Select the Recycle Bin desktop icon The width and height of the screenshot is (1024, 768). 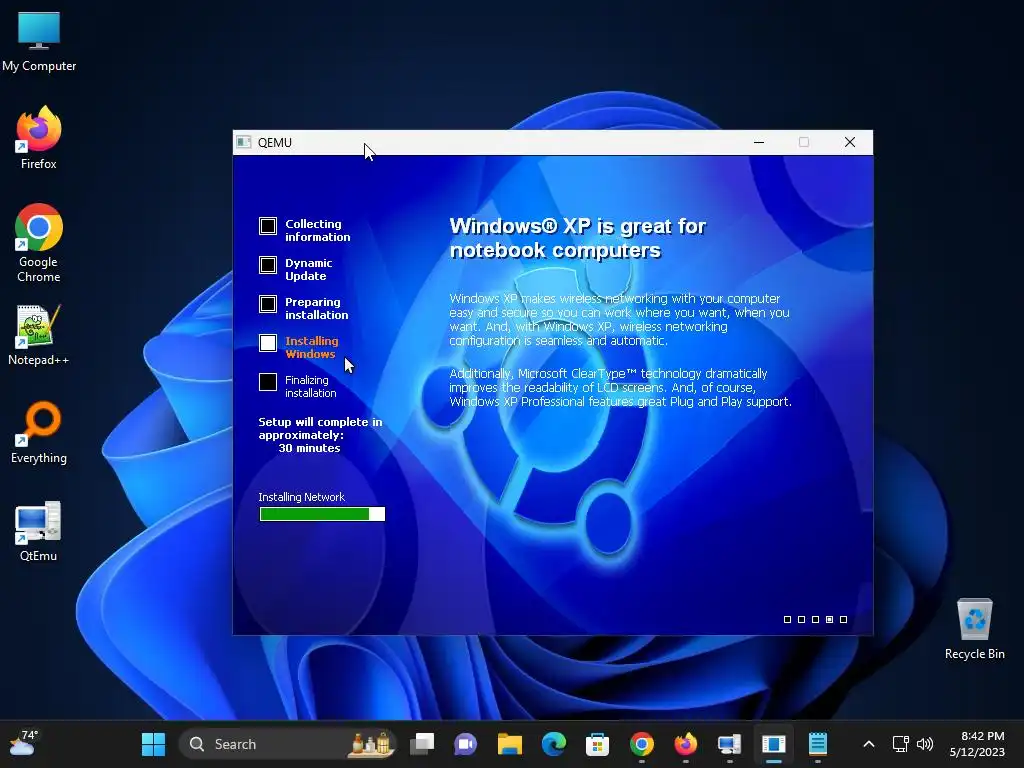974,629
